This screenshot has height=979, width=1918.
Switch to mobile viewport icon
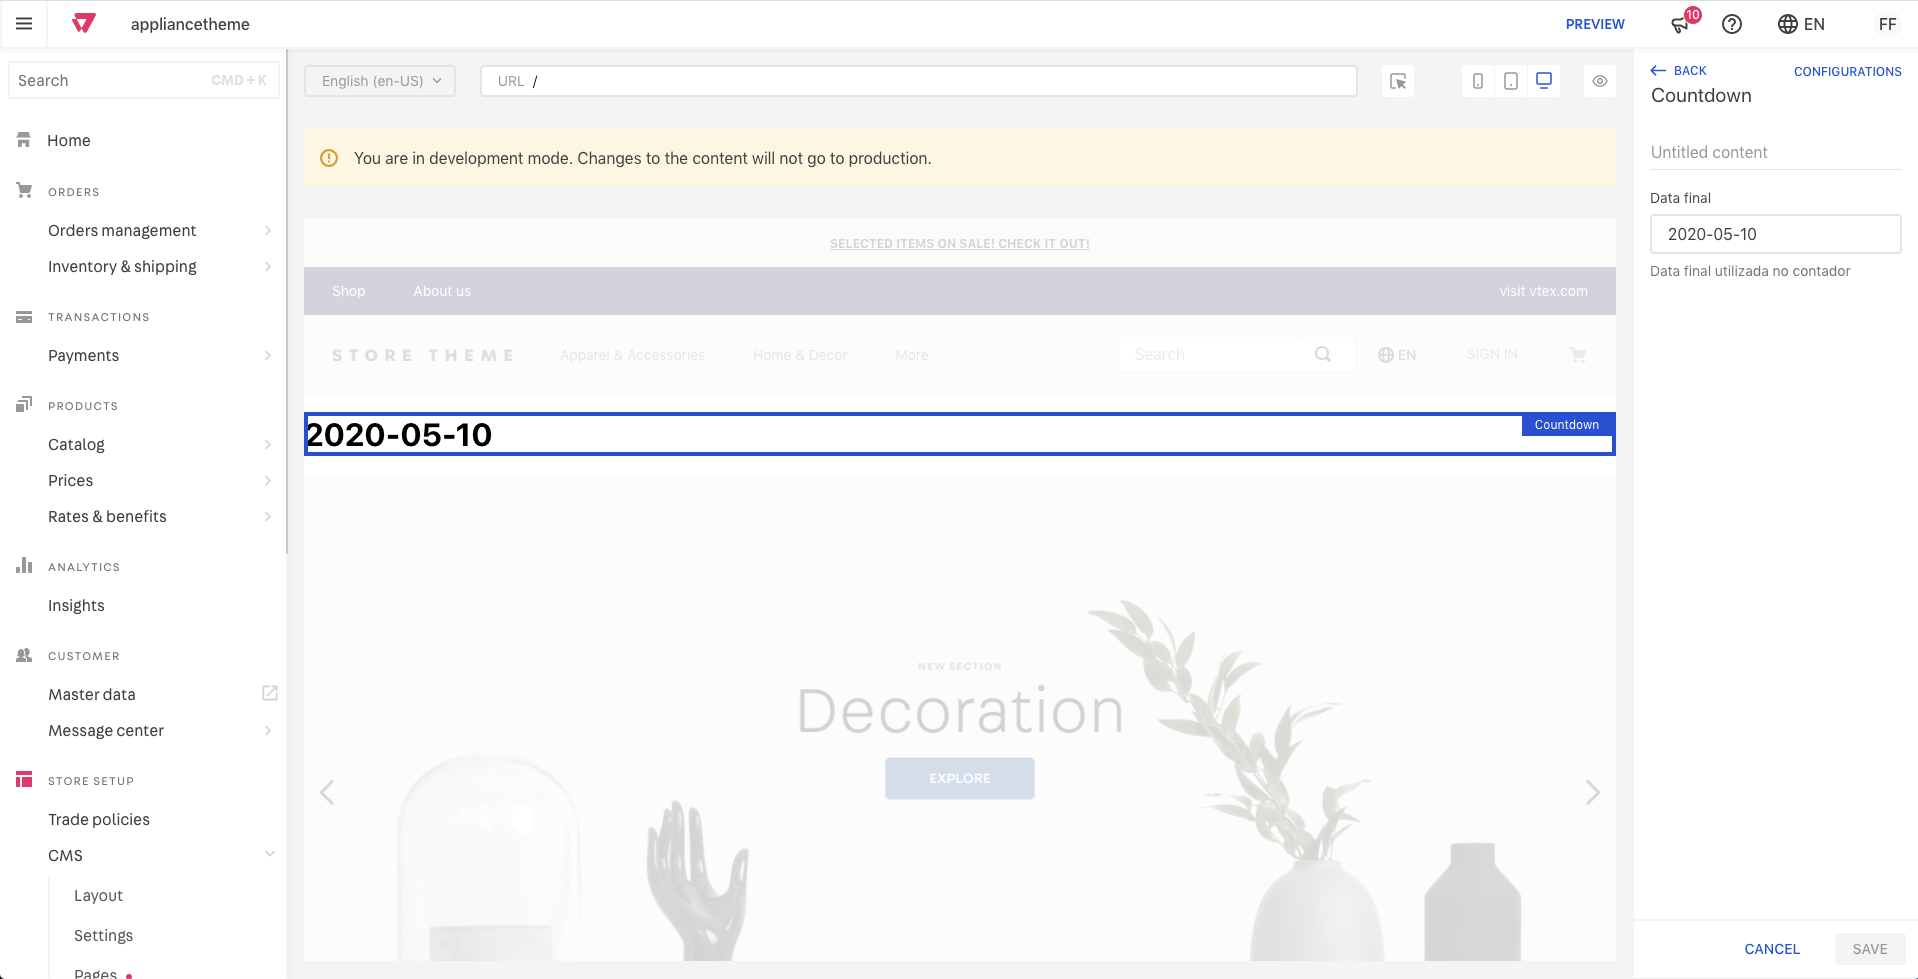(1478, 81)
